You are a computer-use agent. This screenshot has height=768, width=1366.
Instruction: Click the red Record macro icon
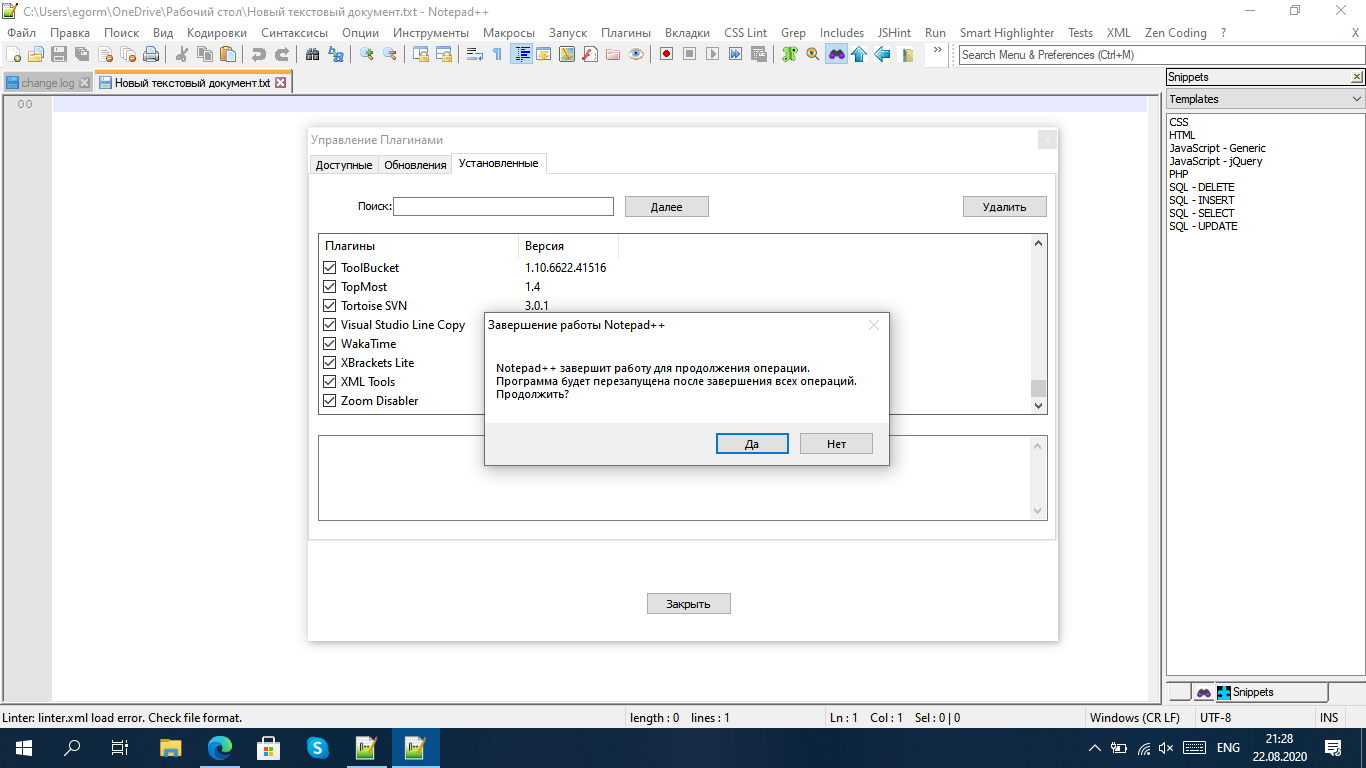coord(666,54)
